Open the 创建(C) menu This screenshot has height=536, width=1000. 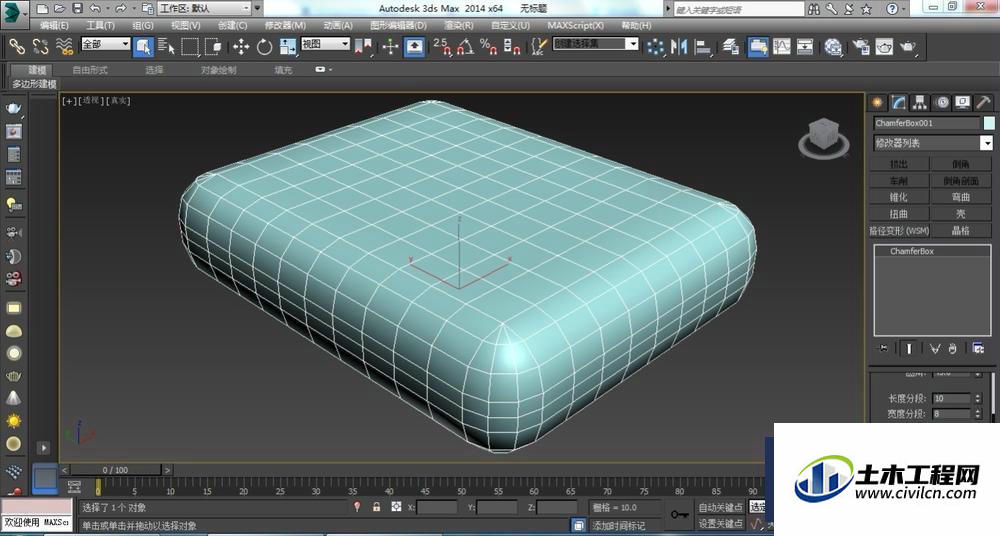pos(232,26)
